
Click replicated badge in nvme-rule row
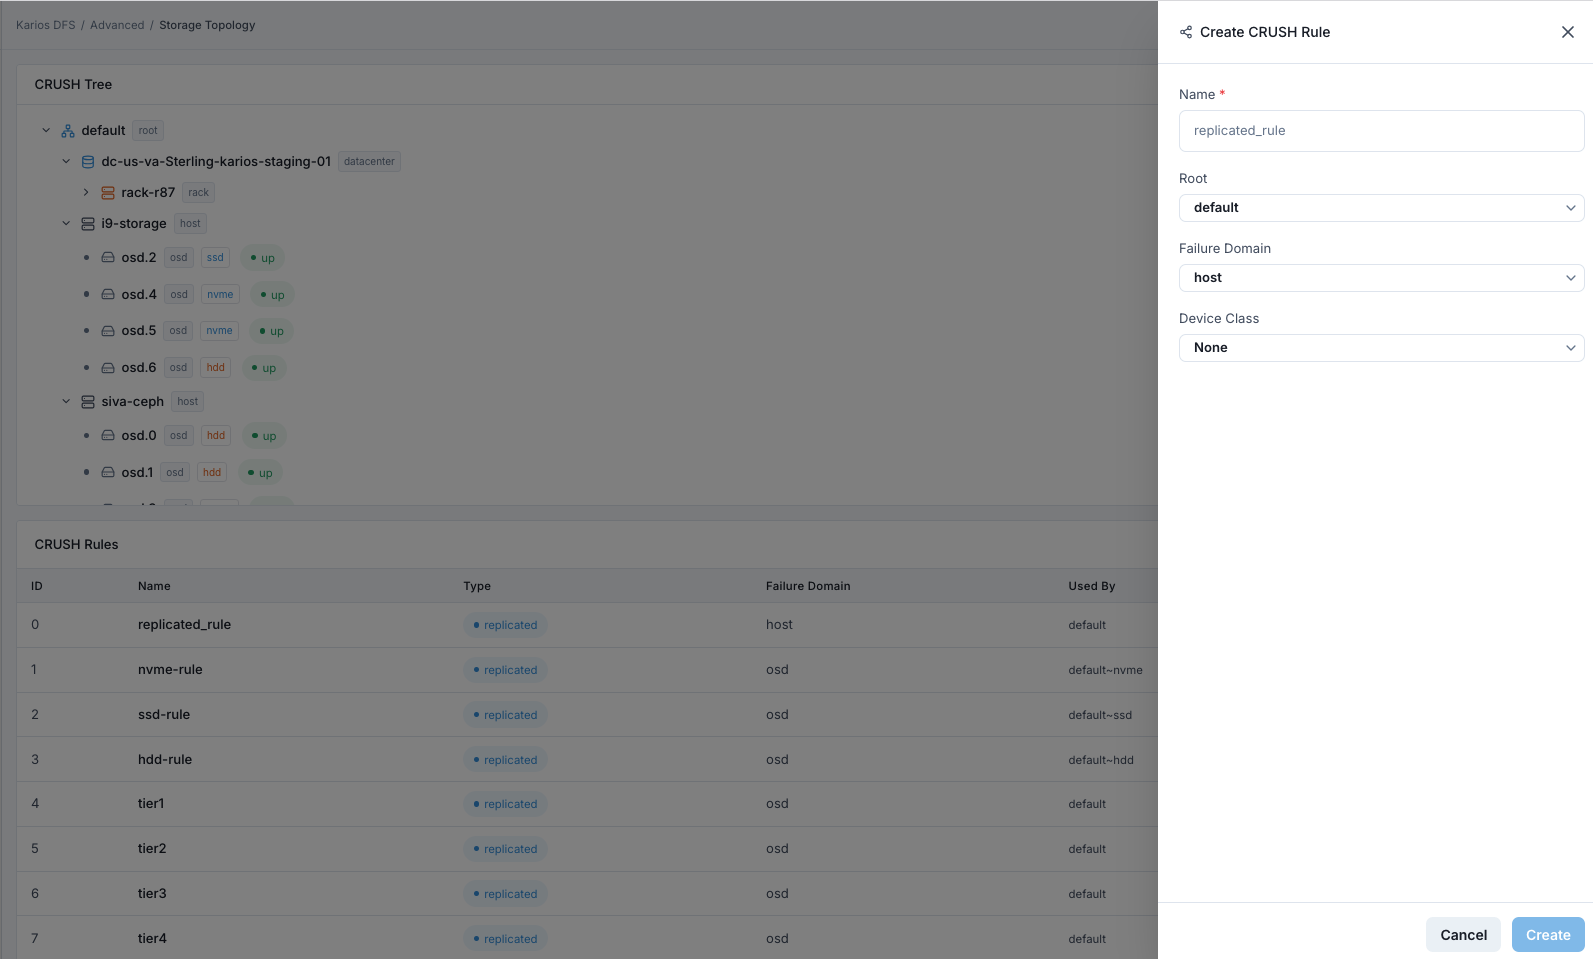(505, 670)
